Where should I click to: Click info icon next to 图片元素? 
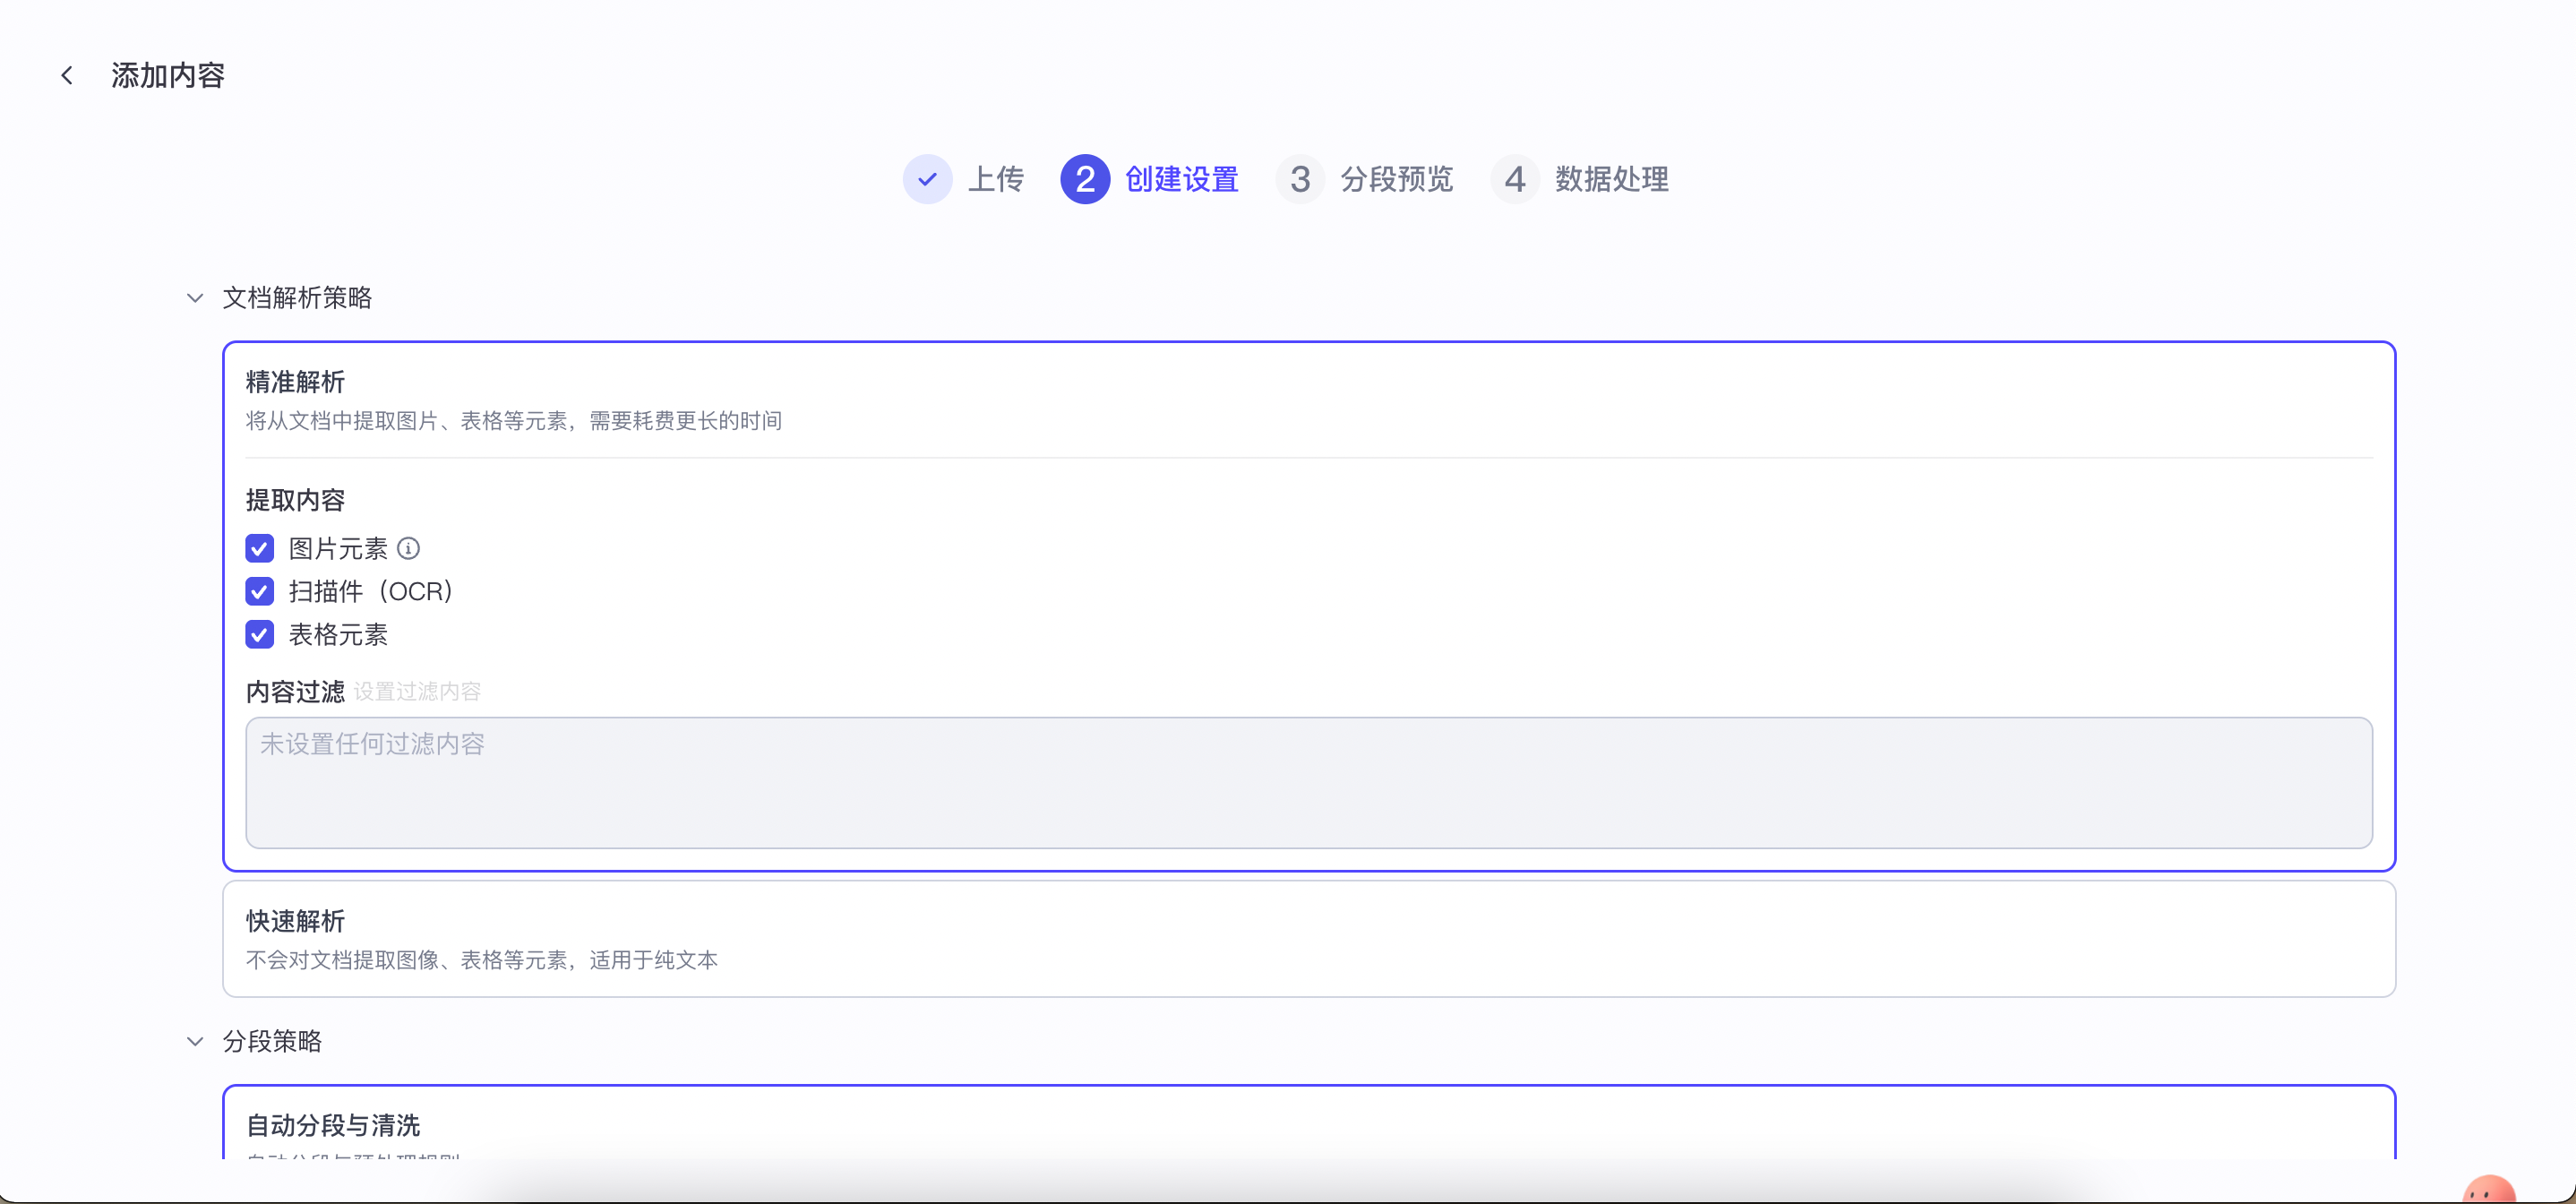click(408, 548)
